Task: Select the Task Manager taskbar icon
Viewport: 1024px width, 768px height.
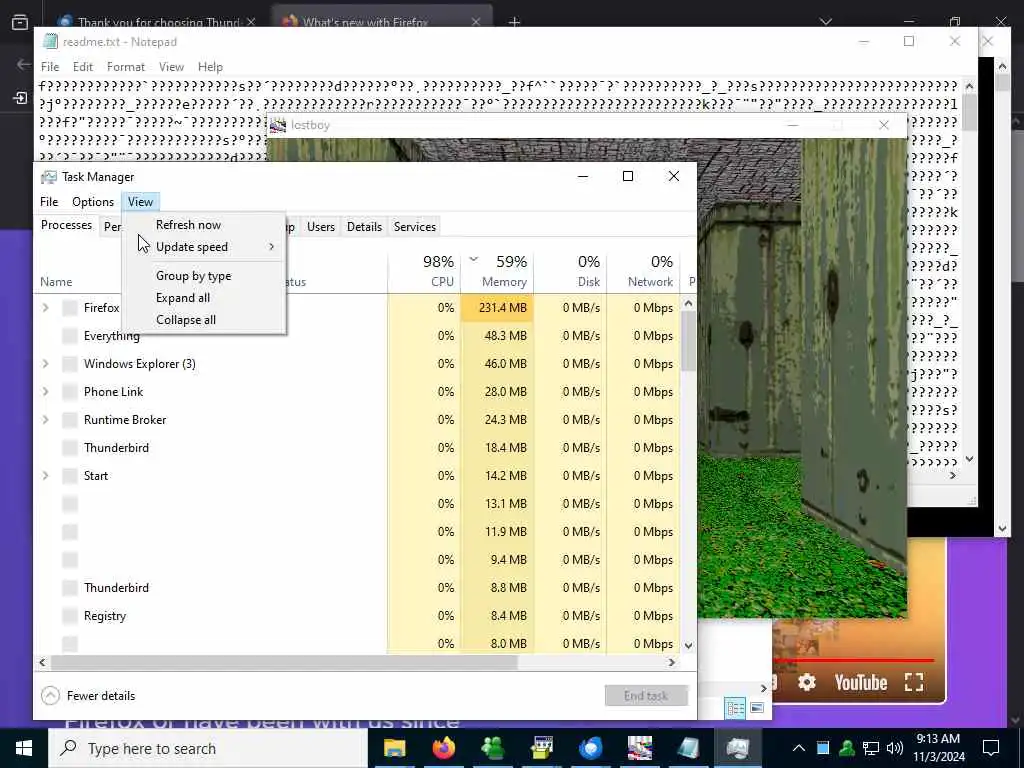Action: pos(737,748)
